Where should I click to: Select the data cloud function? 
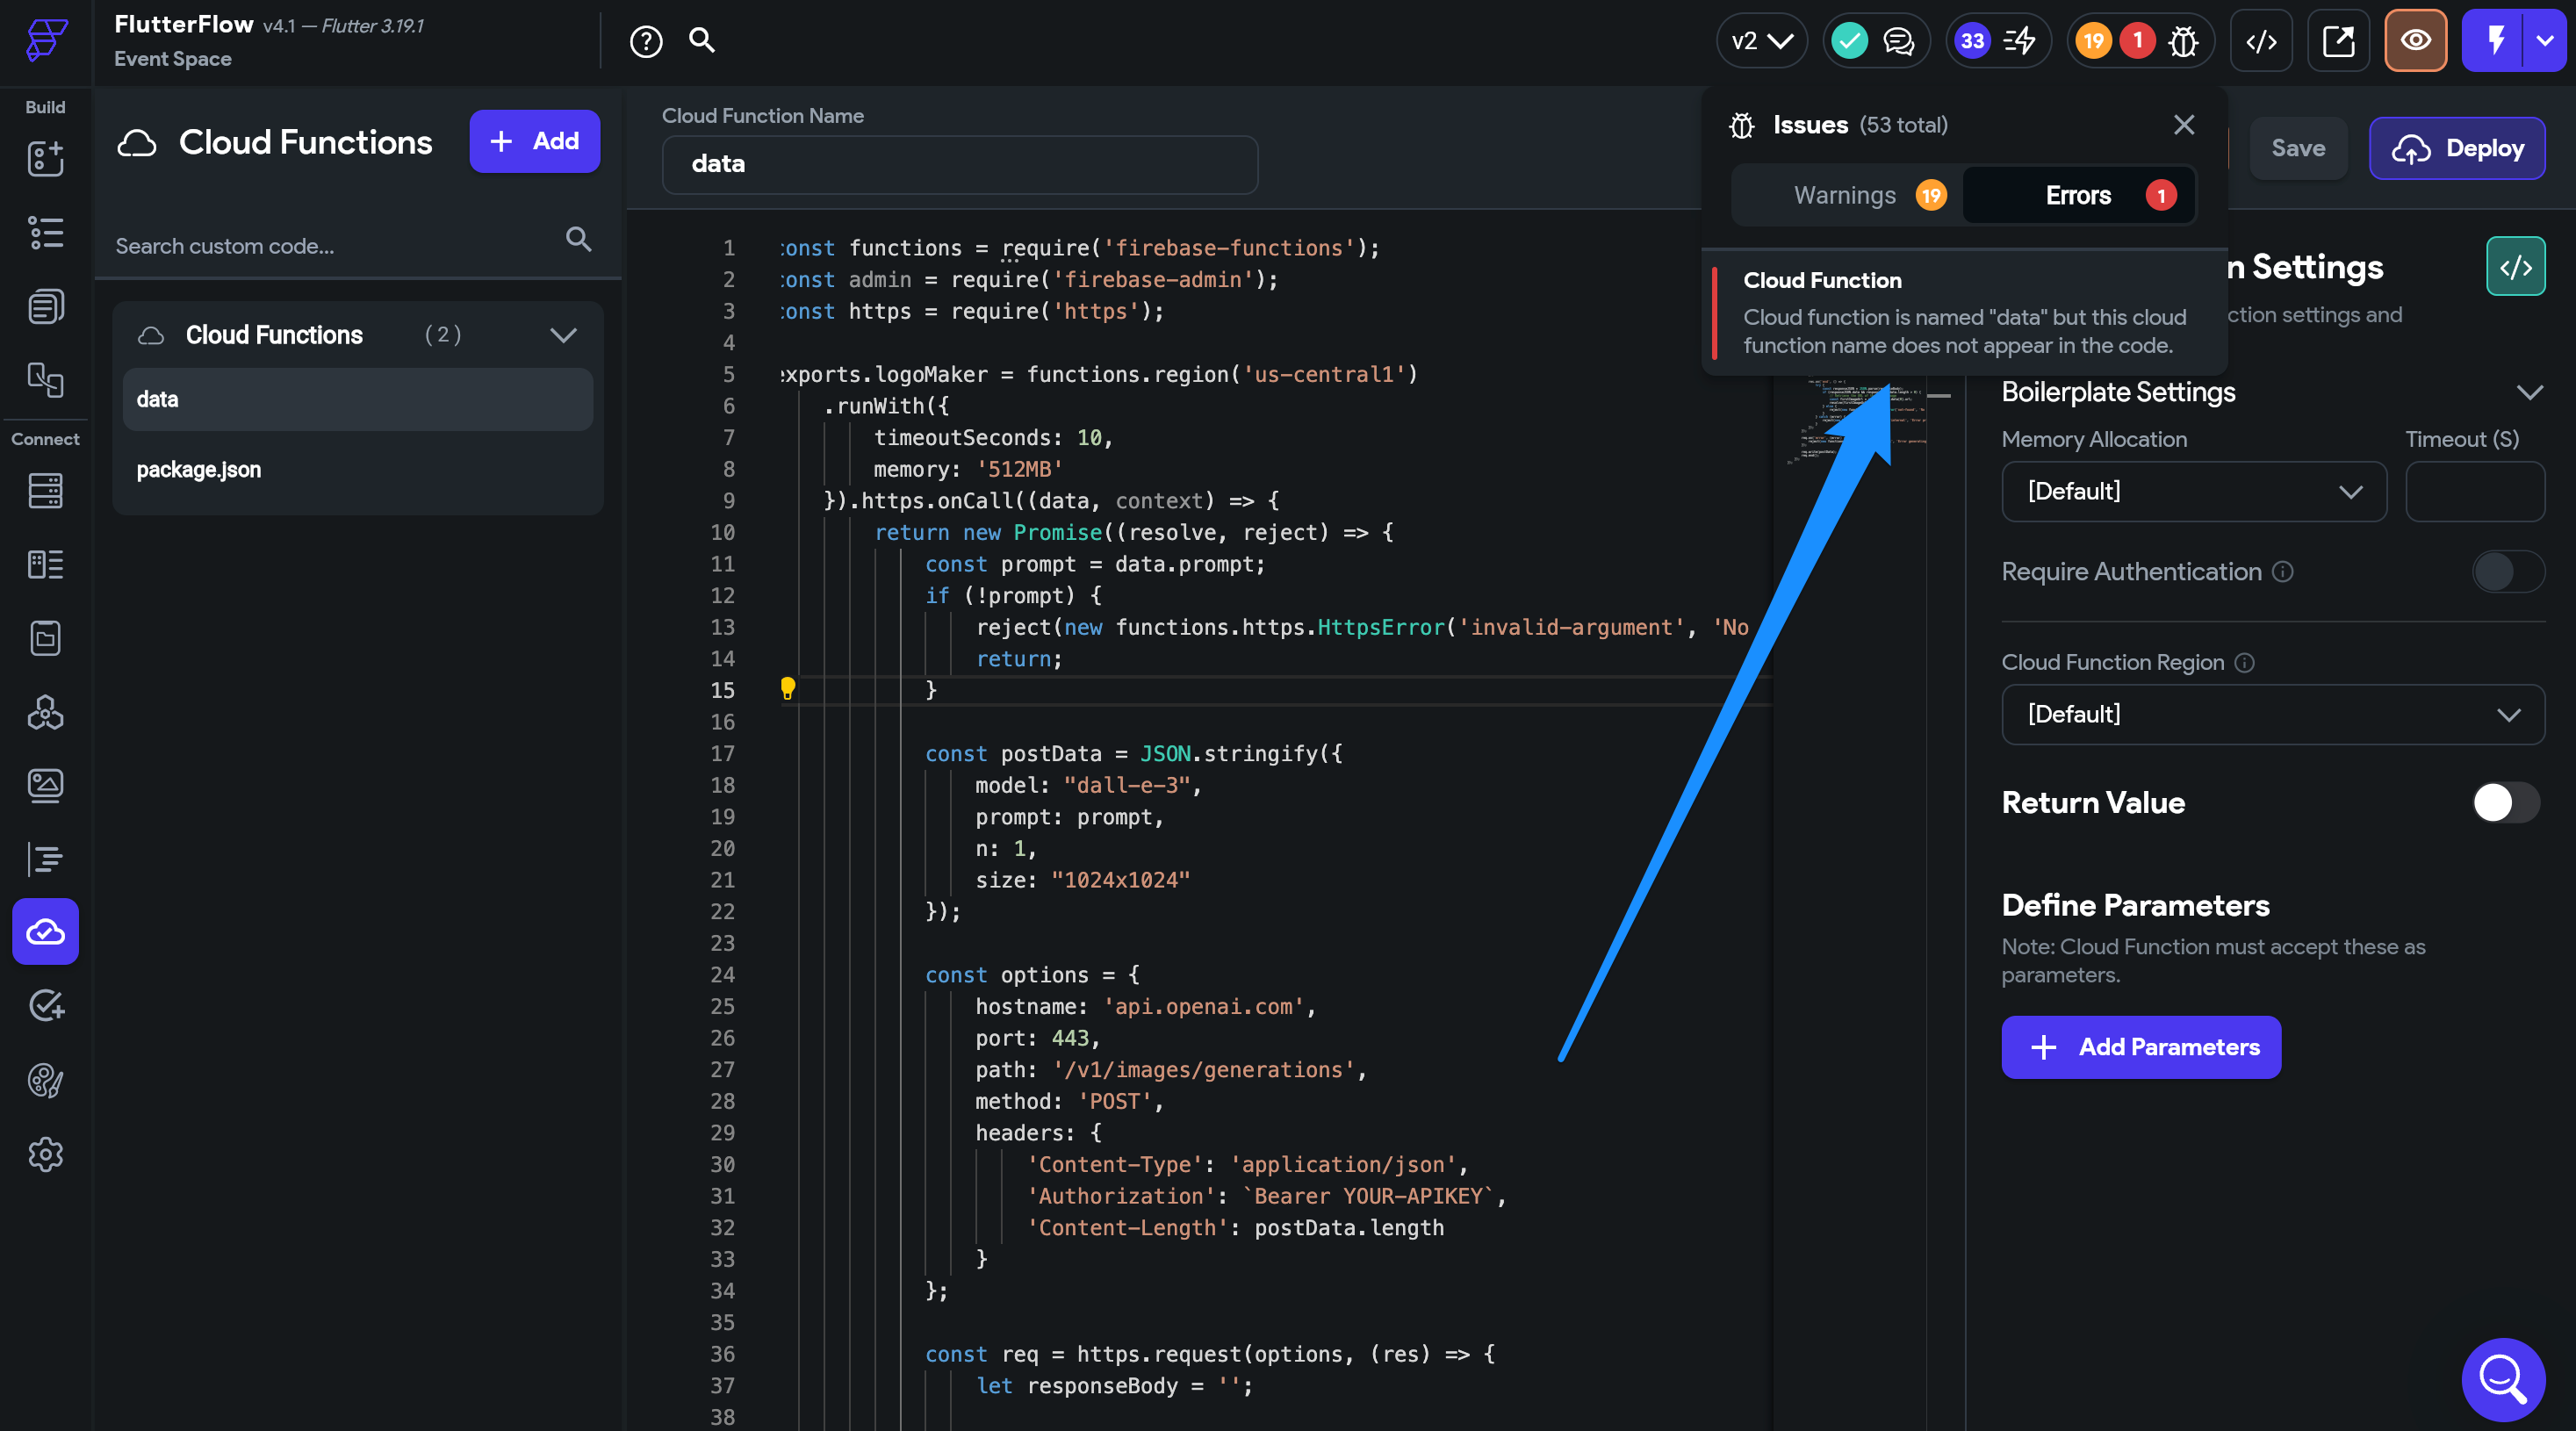pyautogui.click(x=357, y=399)
